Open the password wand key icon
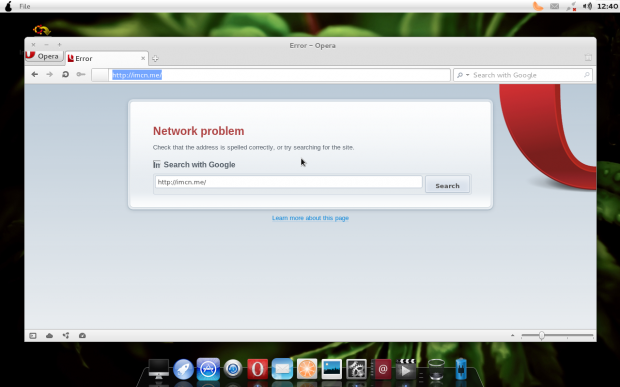Viewport: 620px width, 387px height. 81,74
